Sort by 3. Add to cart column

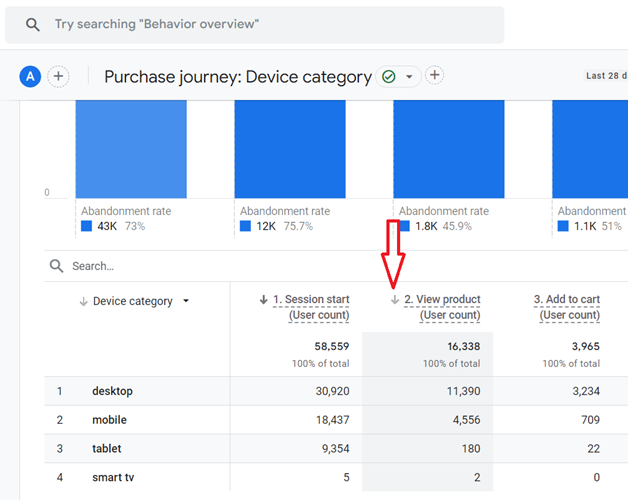tap(567, 300)
